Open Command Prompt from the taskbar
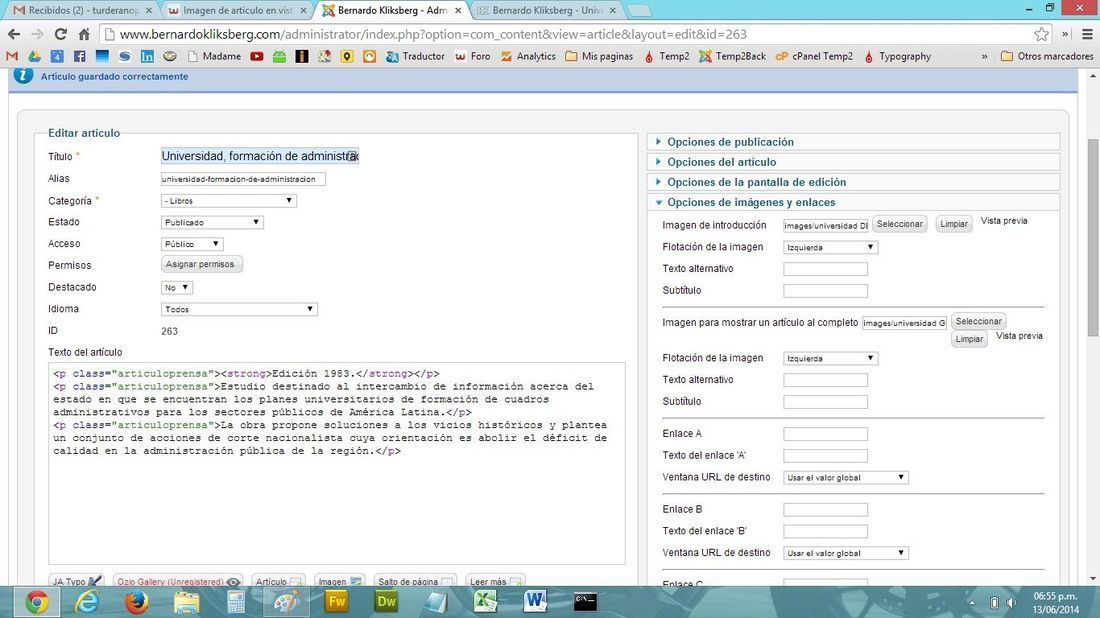 point(585,602)
